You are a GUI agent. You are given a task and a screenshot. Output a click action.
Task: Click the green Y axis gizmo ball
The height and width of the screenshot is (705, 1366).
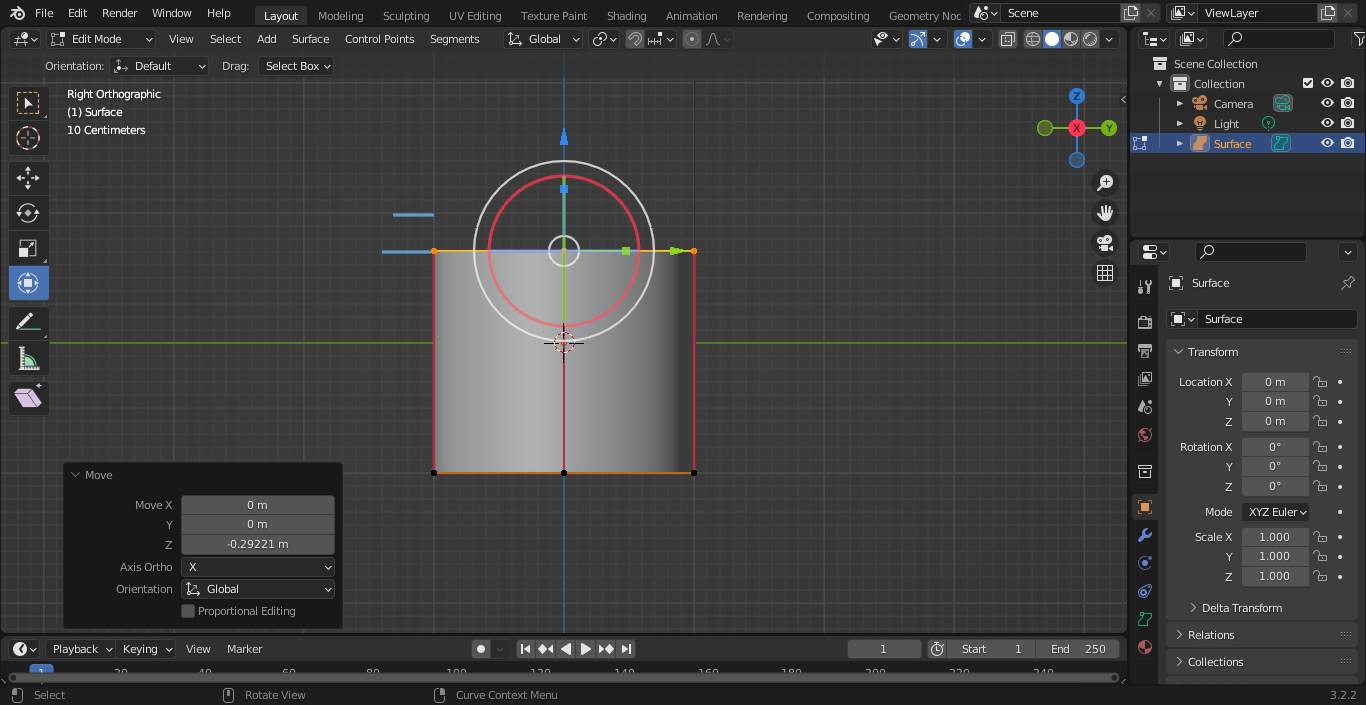(x=1109, y=128)
